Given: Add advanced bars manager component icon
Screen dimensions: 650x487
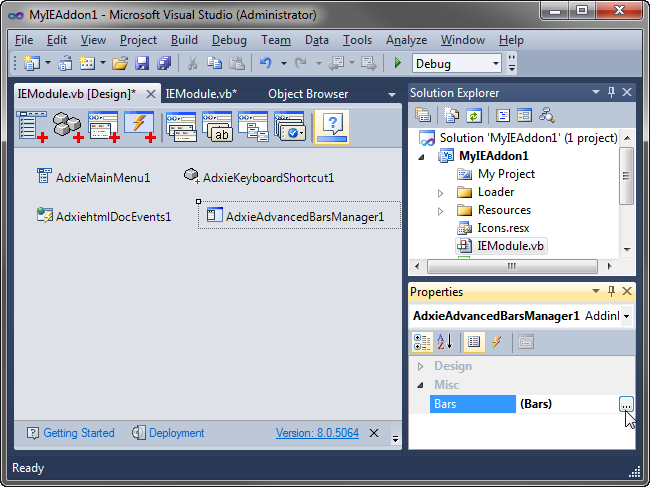Looking at the screenshot, I should (x=104, y=127).
